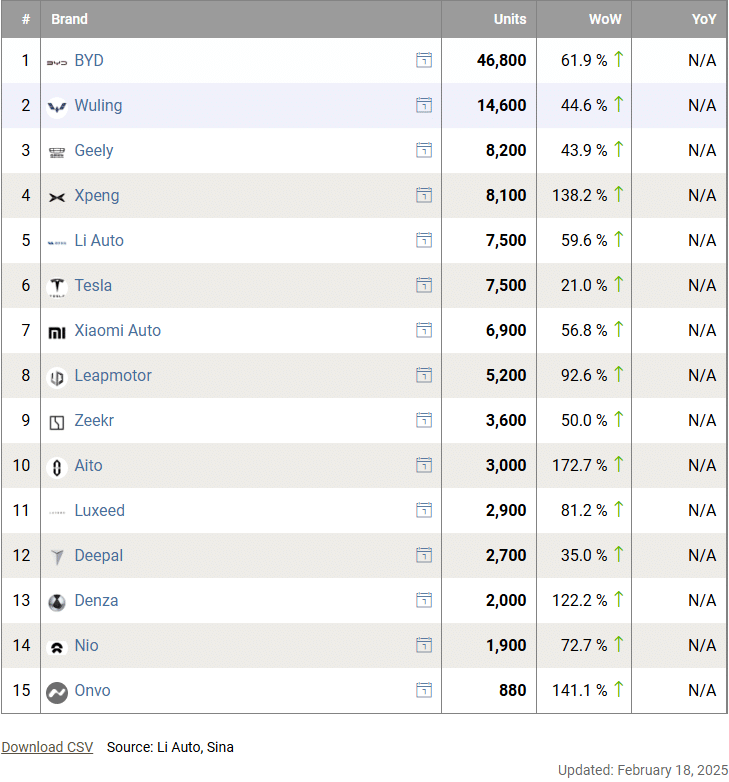Open the calendar icon in Geely row
The image size is (729, 782).
tap(424, 151)
